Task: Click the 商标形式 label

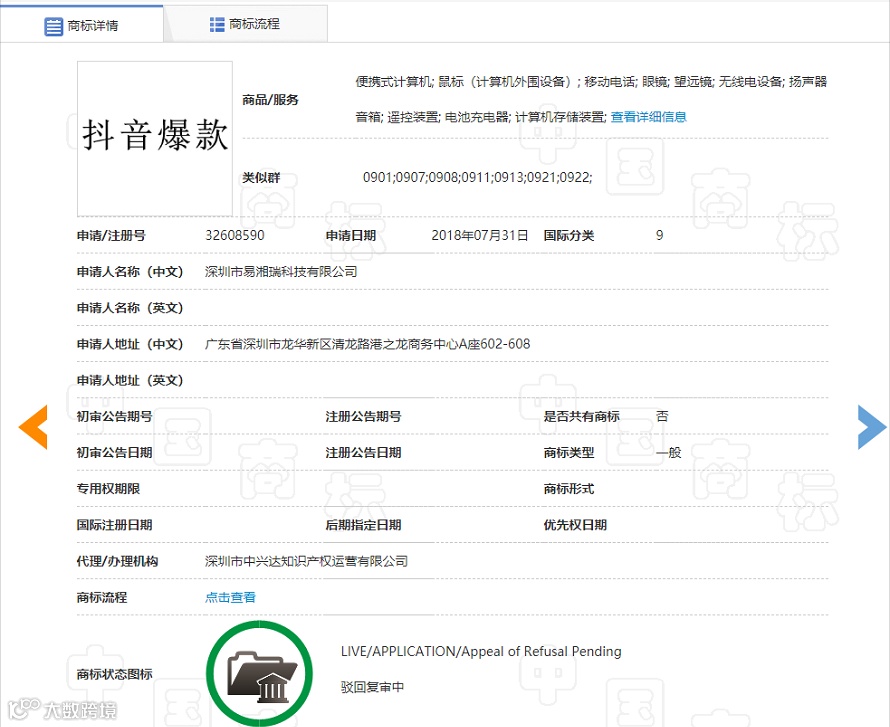Action: (x=569, y=489)
